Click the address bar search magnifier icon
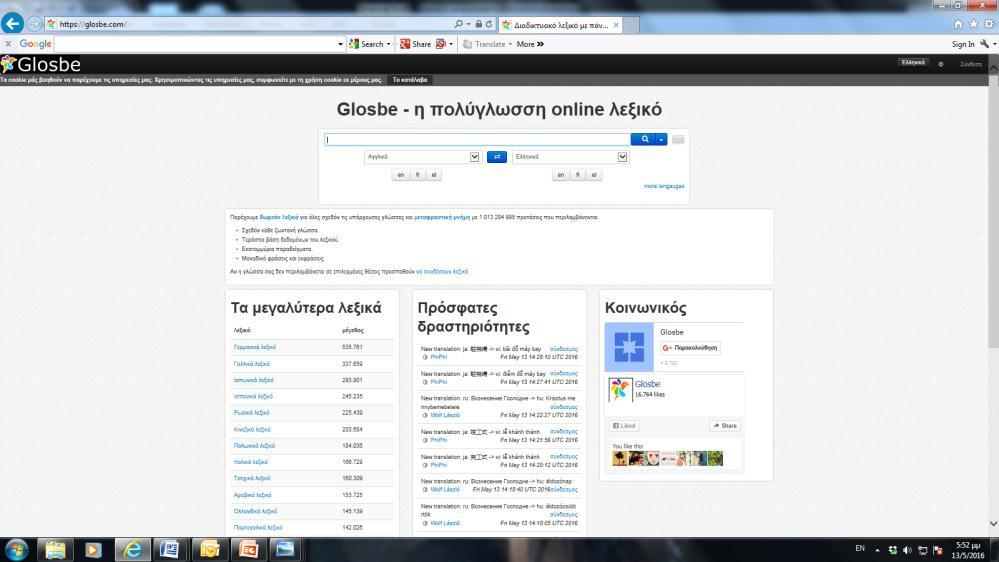Viewport: 999px width, 562px height. pyautogui.click(x=458, y=24)
